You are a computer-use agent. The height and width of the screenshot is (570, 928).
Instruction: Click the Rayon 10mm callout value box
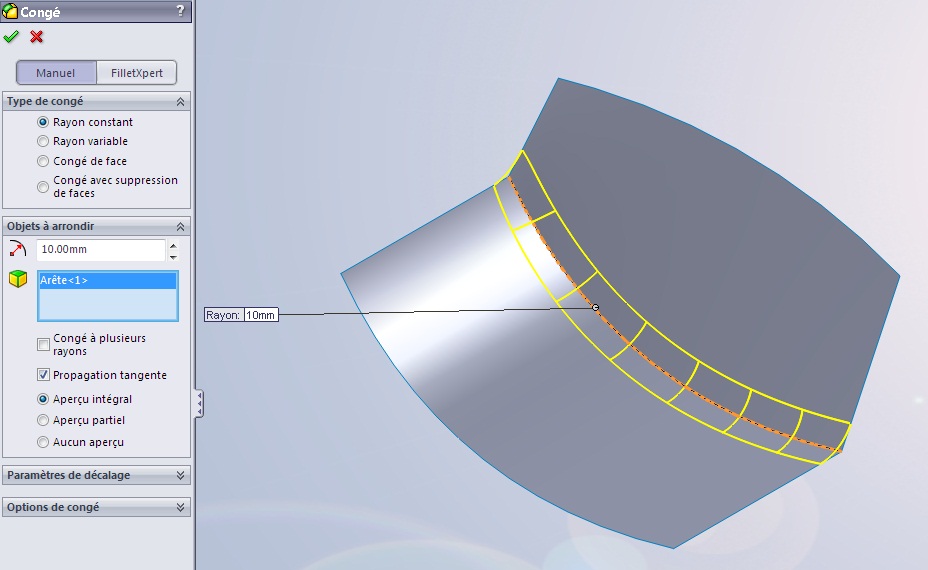coord(260,315)
